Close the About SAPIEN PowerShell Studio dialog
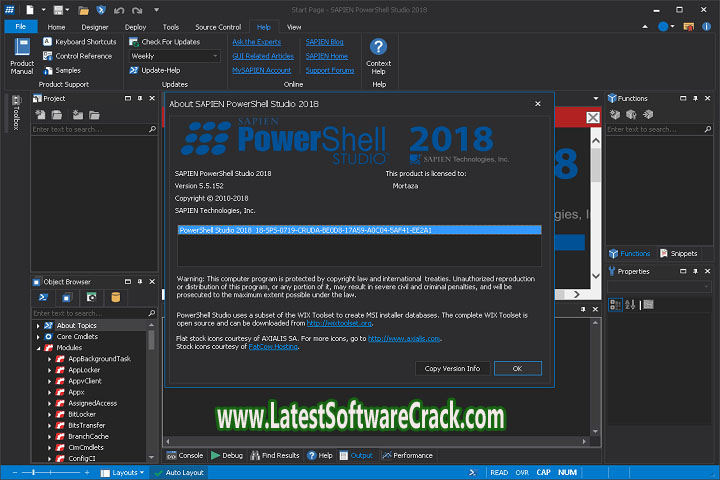This screenshot has width=720, height=480. (538, 104)
